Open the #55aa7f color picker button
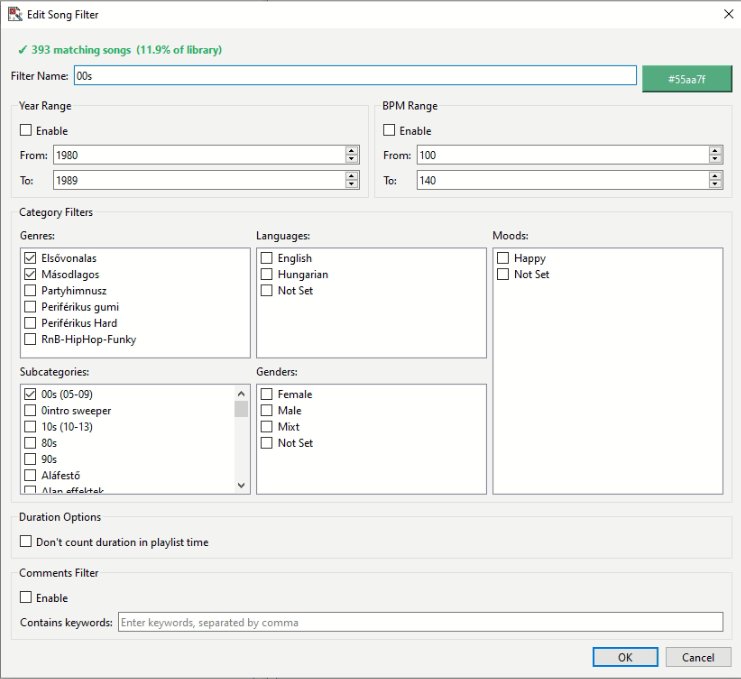Image resolution: width=741 pixels, height=679 pixels. coord(687,79)
